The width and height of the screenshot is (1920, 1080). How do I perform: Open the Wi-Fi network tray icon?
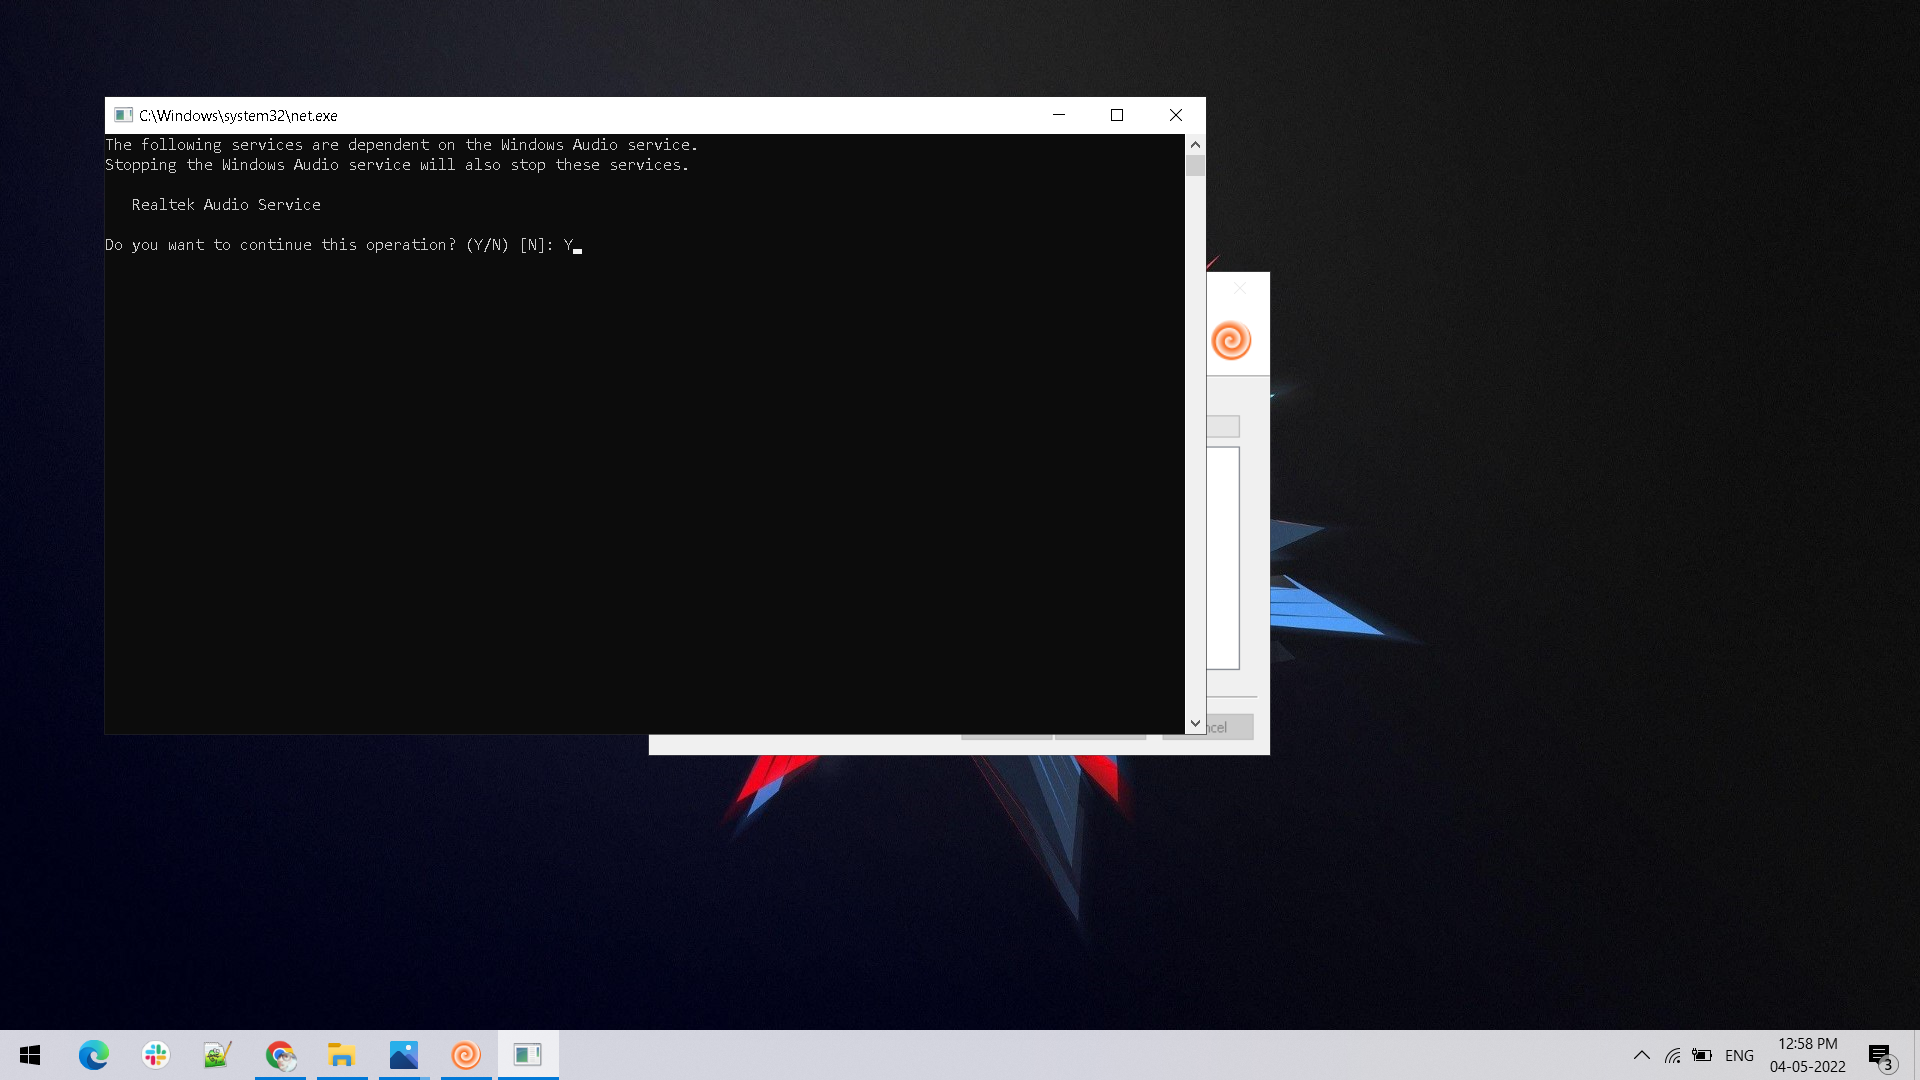point(1672,1055)
